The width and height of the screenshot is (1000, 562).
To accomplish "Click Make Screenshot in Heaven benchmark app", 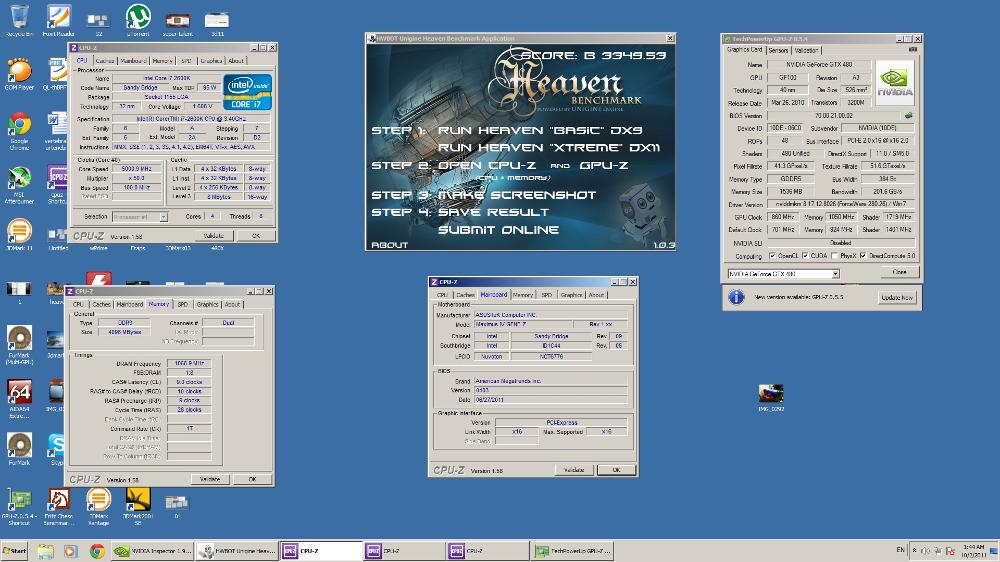I will click(x=517, y=195).
